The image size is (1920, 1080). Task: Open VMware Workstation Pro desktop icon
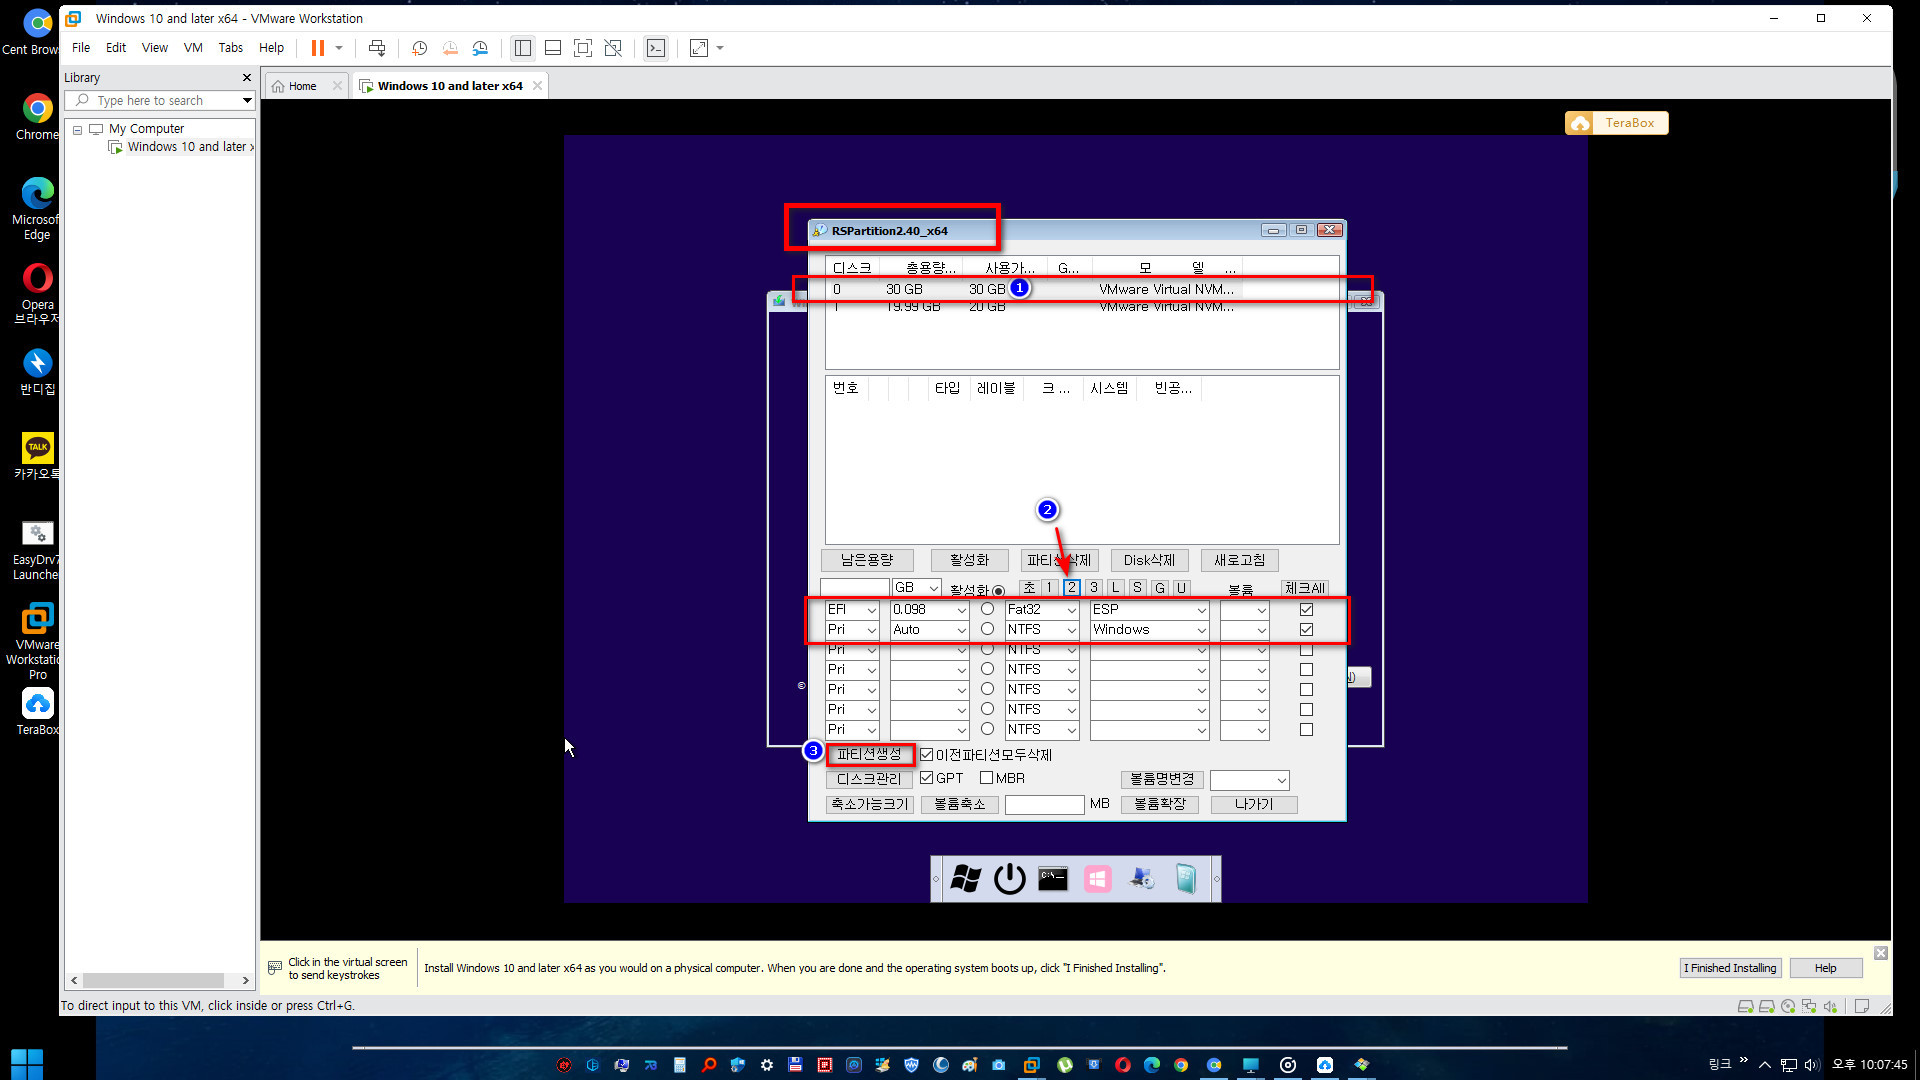point(37,642)
